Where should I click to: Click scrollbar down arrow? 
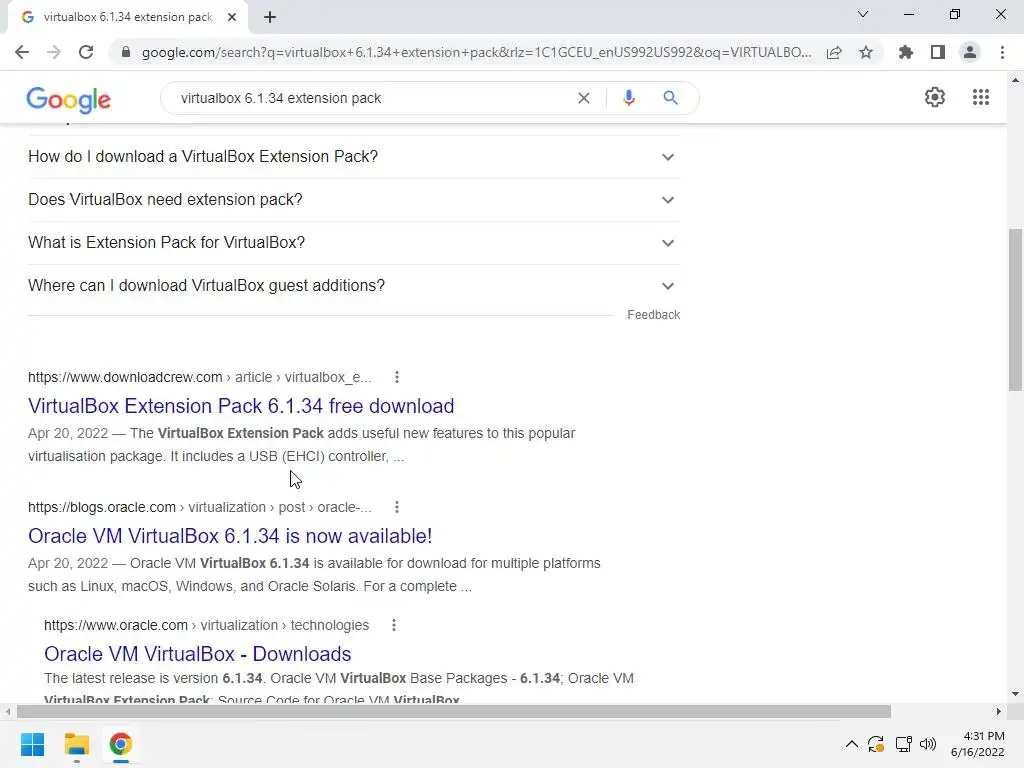coord(1015,694)
